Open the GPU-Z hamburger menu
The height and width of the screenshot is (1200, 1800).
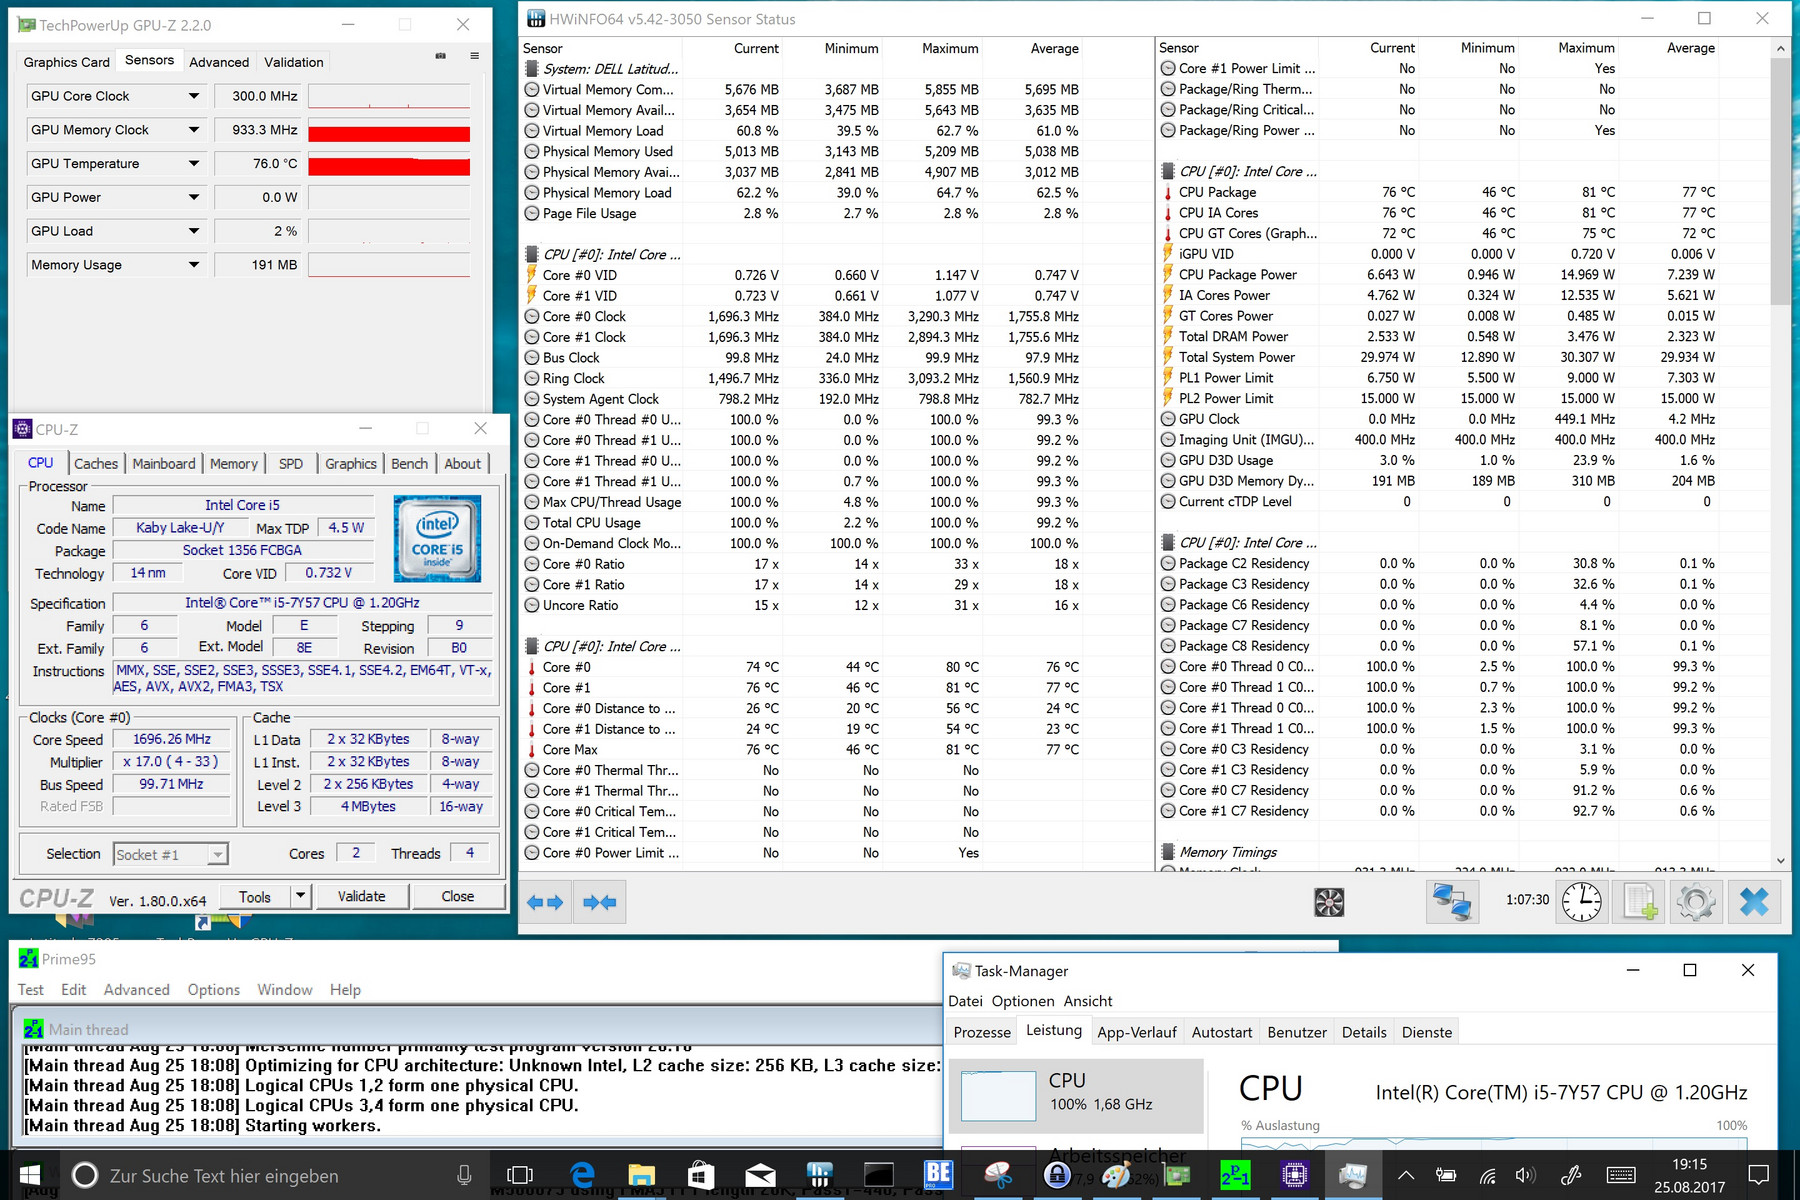474,56
